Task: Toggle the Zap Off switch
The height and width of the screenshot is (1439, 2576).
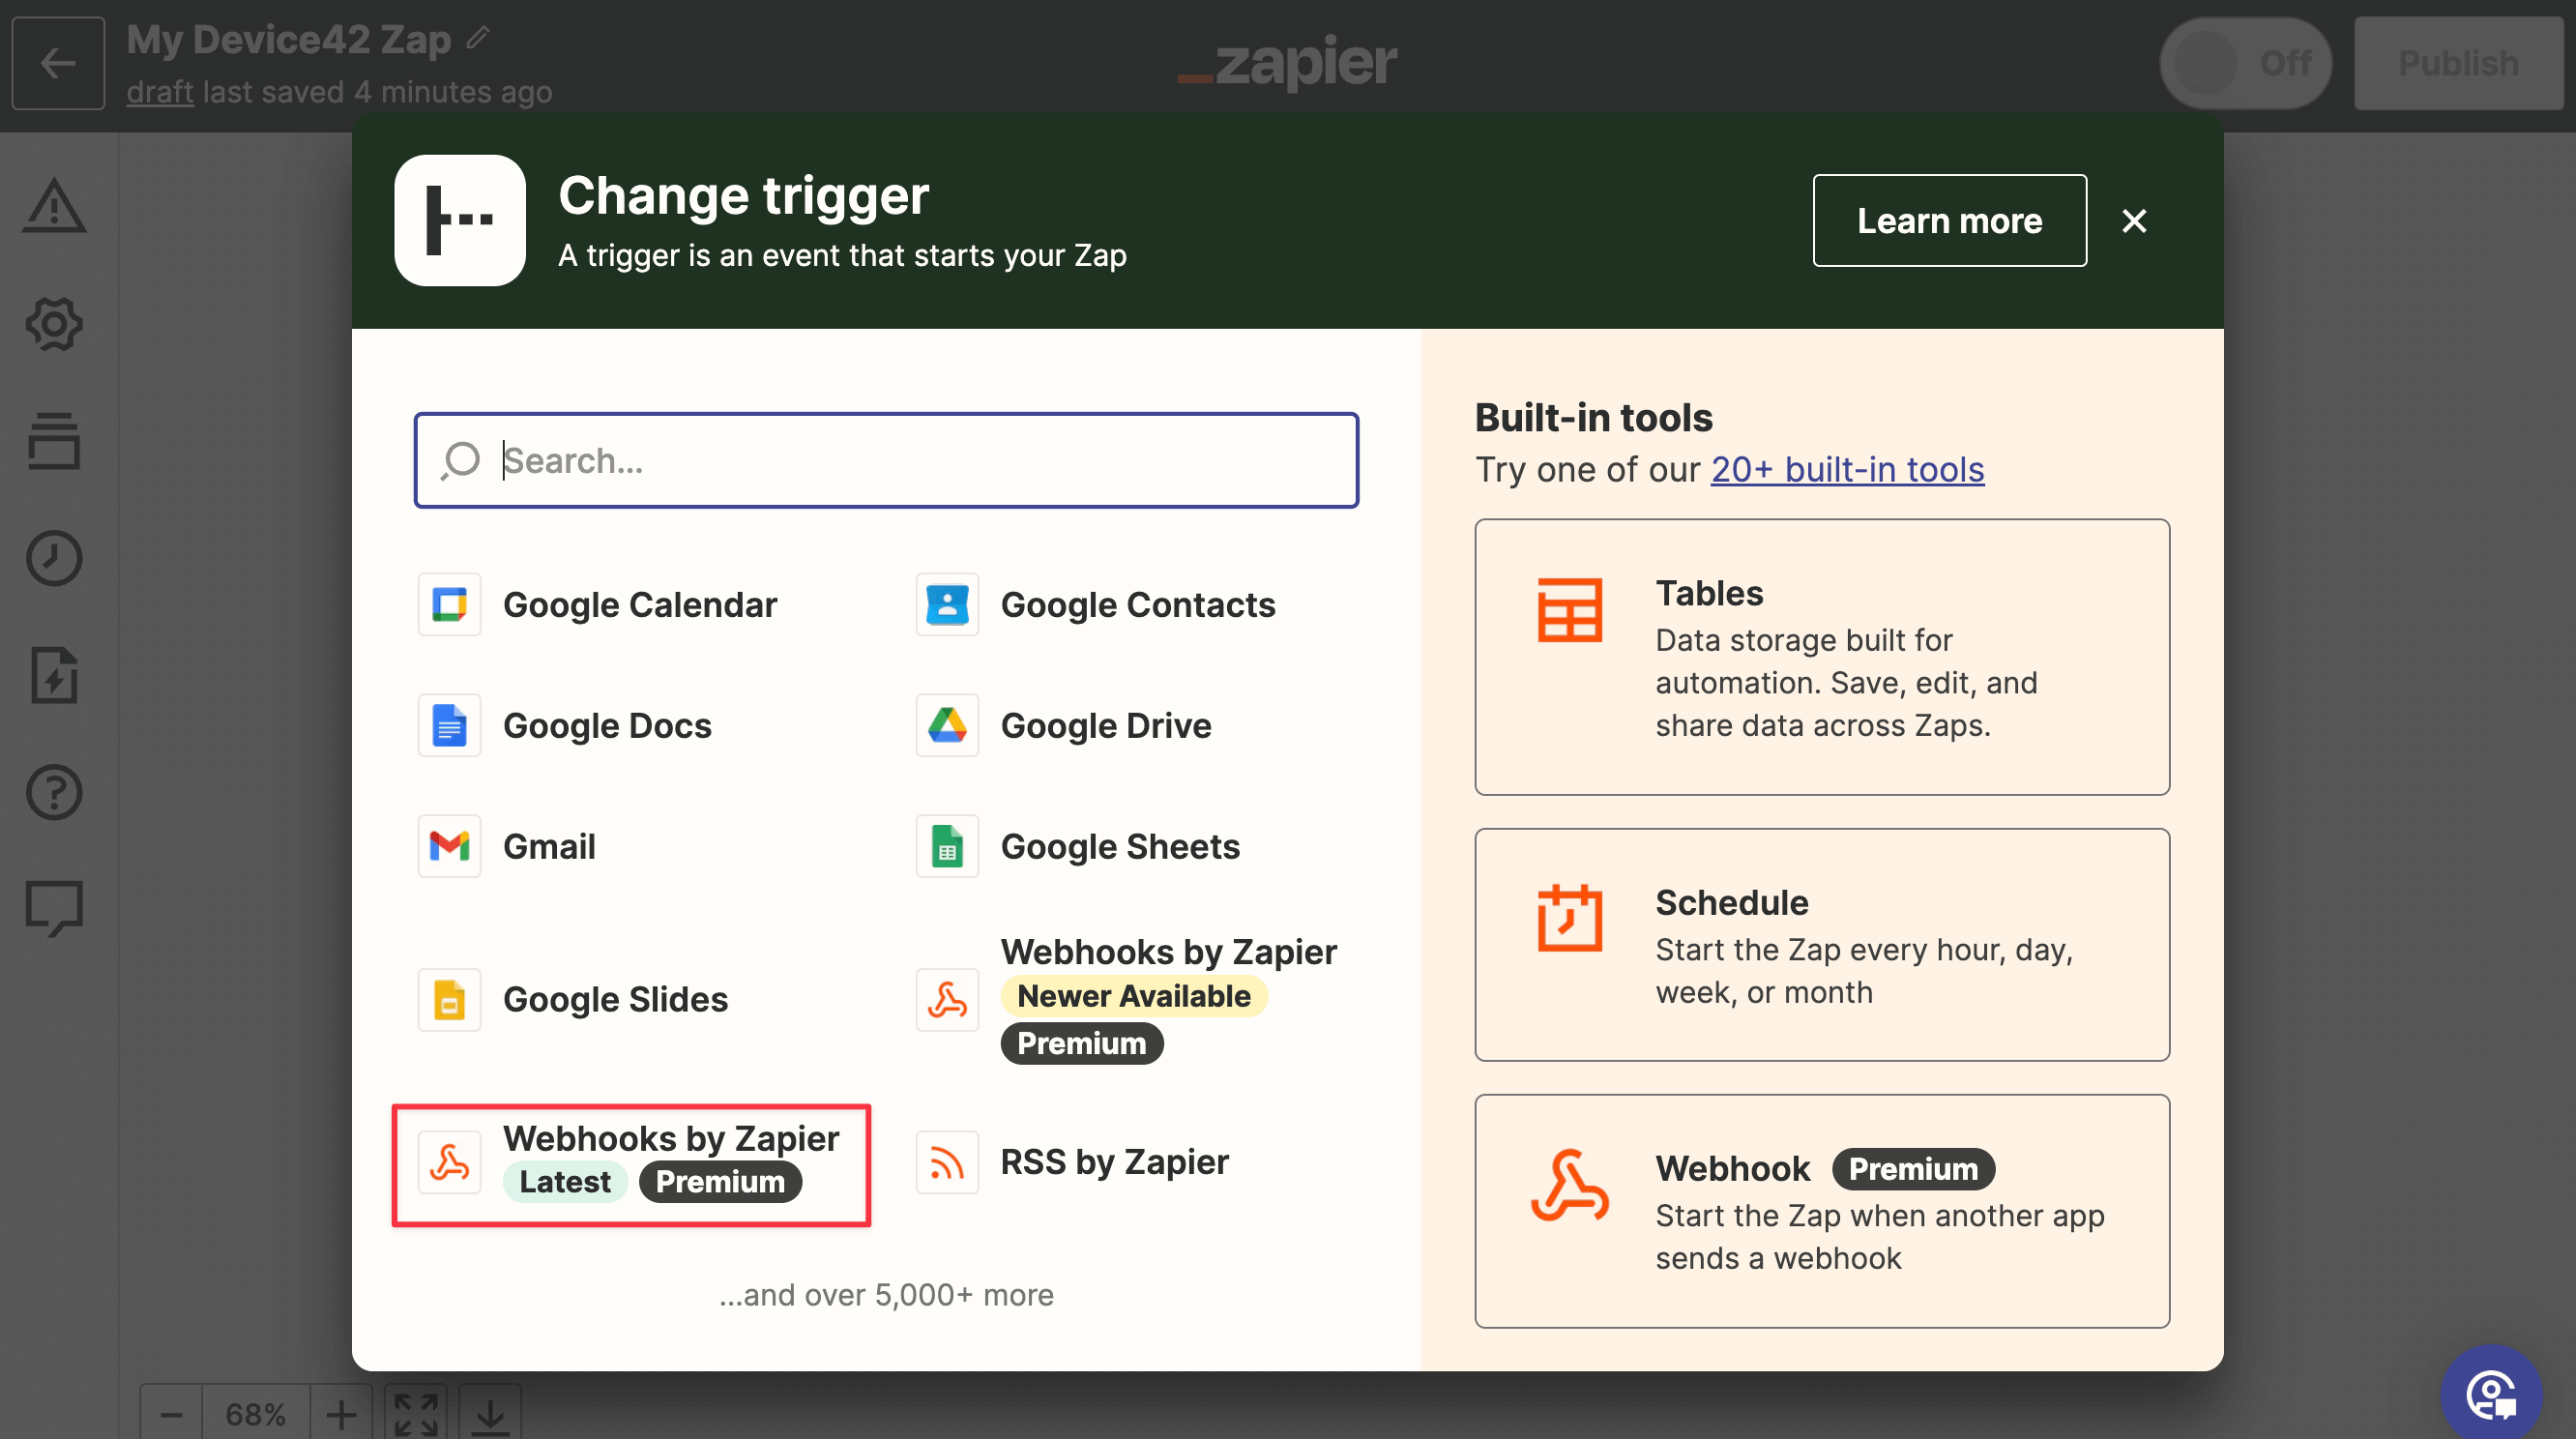Action: click(2246, 63)
